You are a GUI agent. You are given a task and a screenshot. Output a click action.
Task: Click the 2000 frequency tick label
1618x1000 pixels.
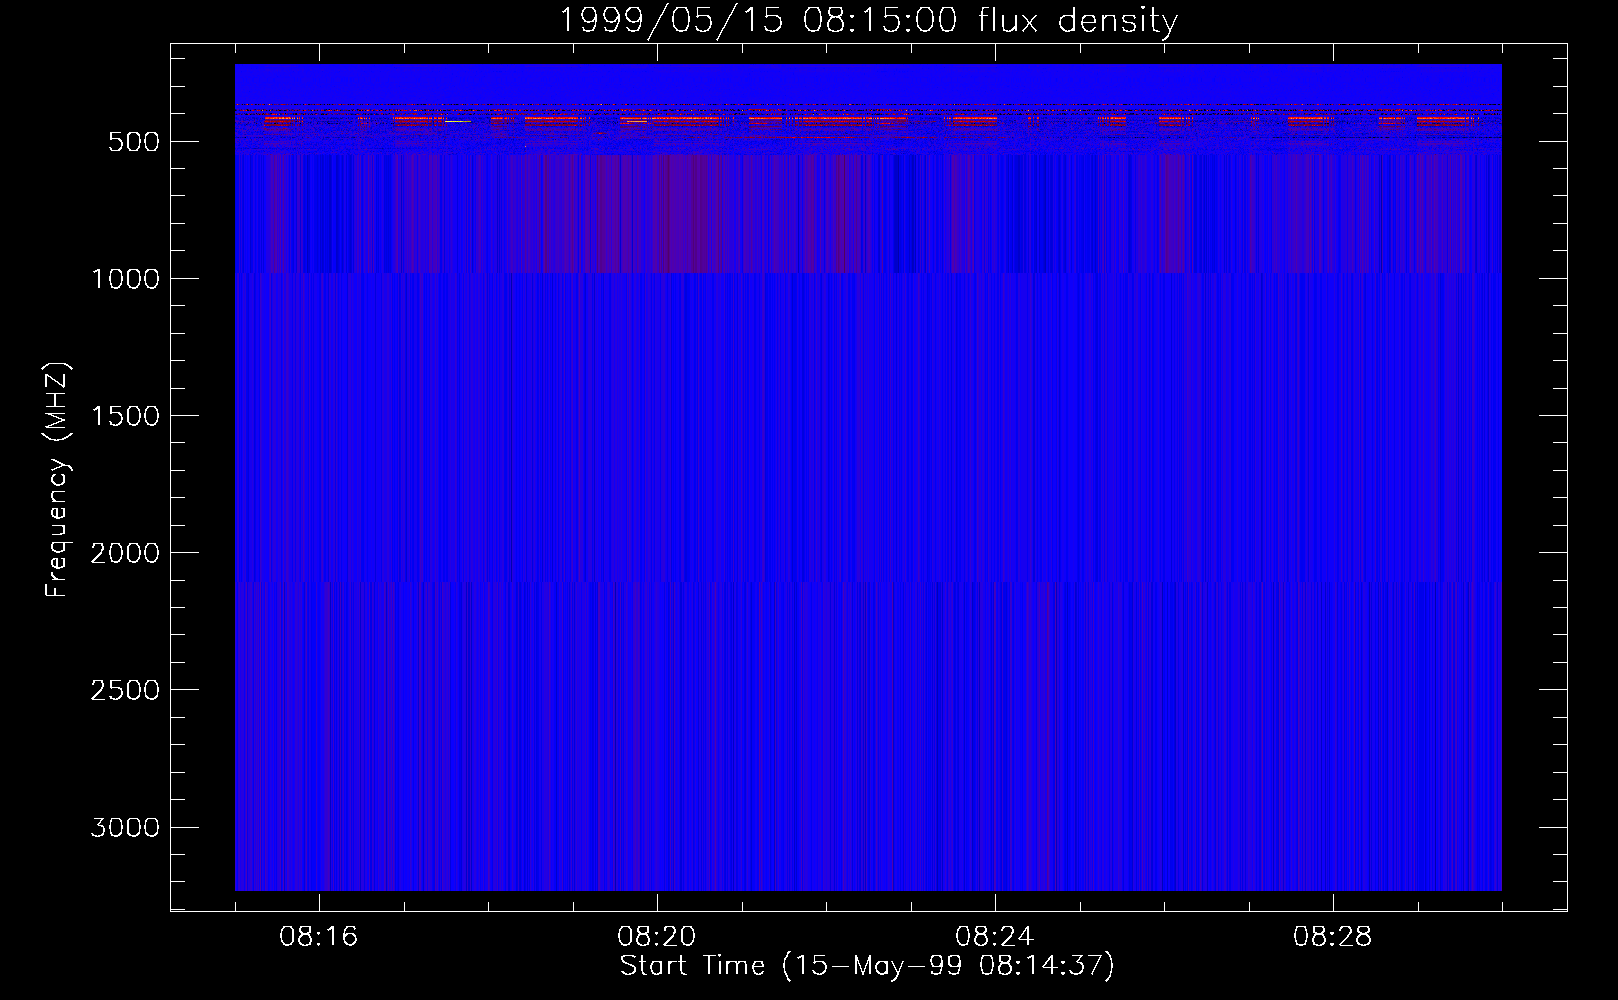point(125,553)
